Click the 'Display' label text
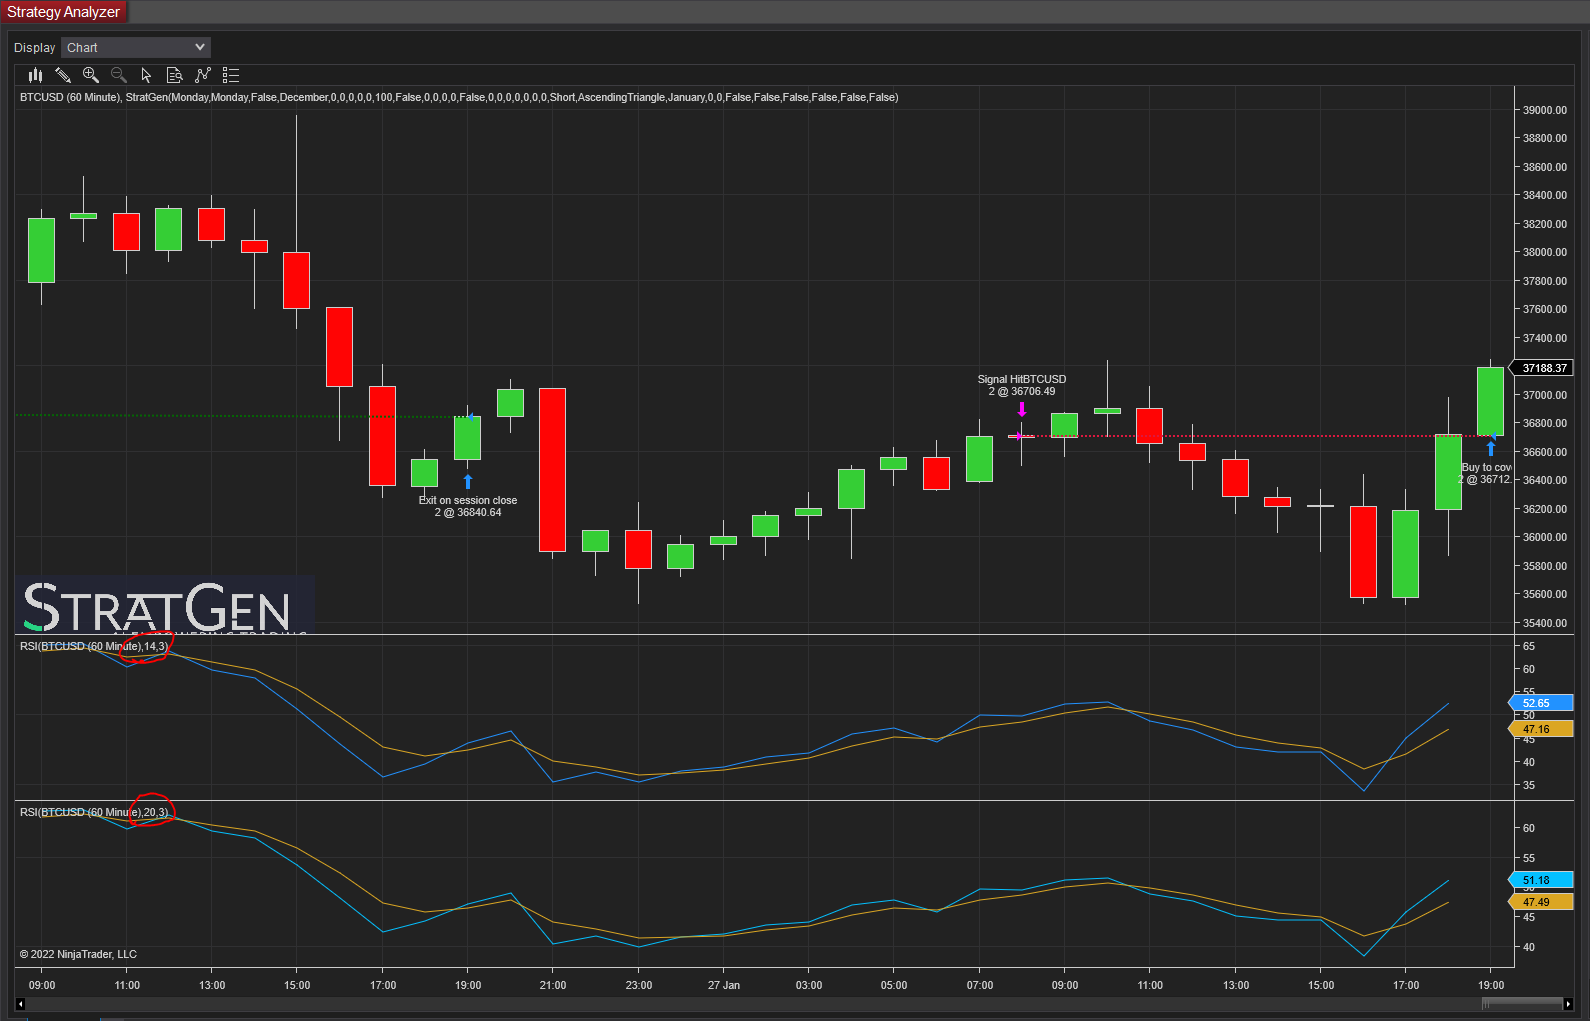This screenshot has width=1590, height=1021. [35, 48]
